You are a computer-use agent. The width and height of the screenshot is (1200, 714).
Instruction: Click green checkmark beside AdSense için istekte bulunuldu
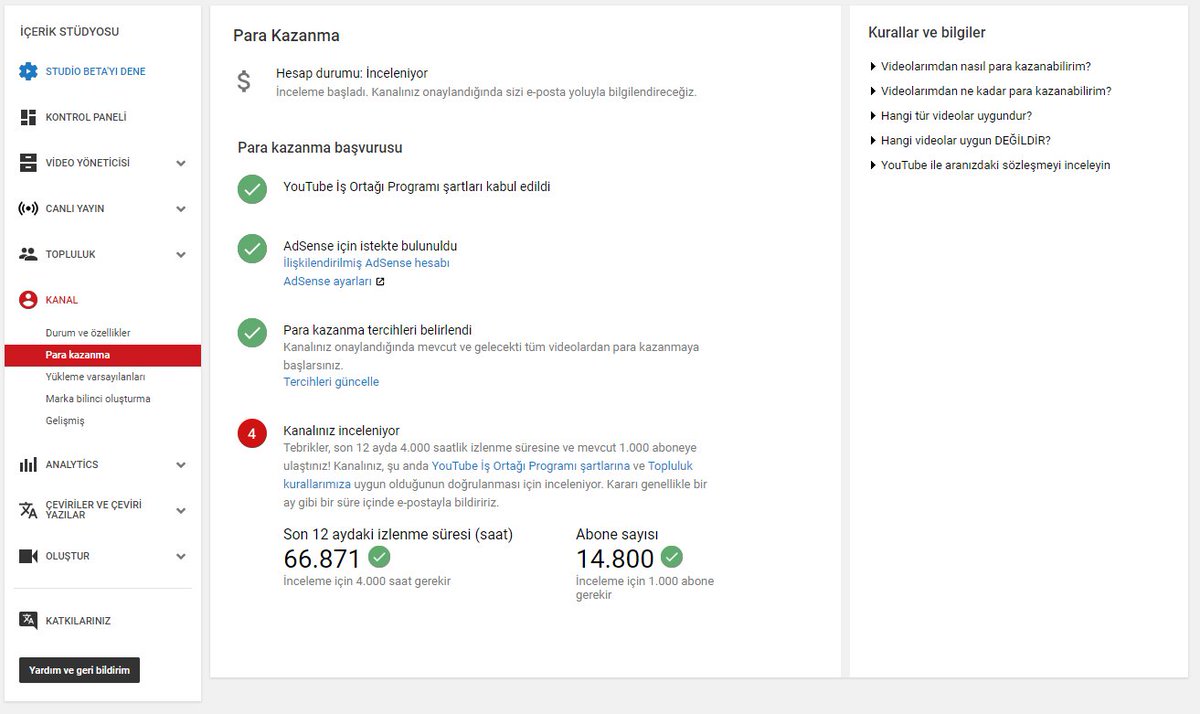(x=252, y=249)
